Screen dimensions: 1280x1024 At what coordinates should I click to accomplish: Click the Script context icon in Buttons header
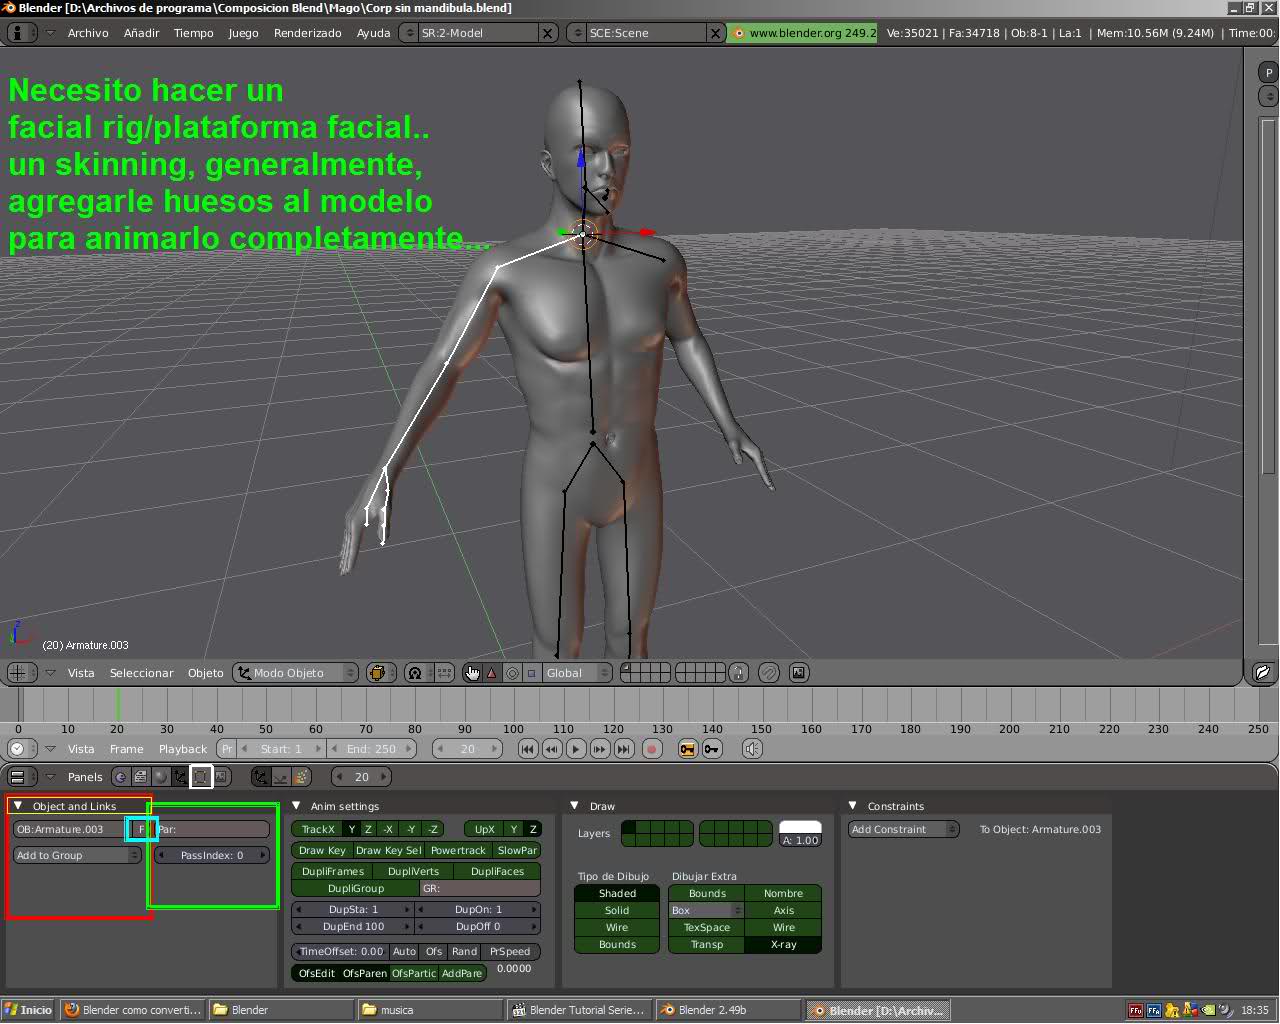[141, 777]
